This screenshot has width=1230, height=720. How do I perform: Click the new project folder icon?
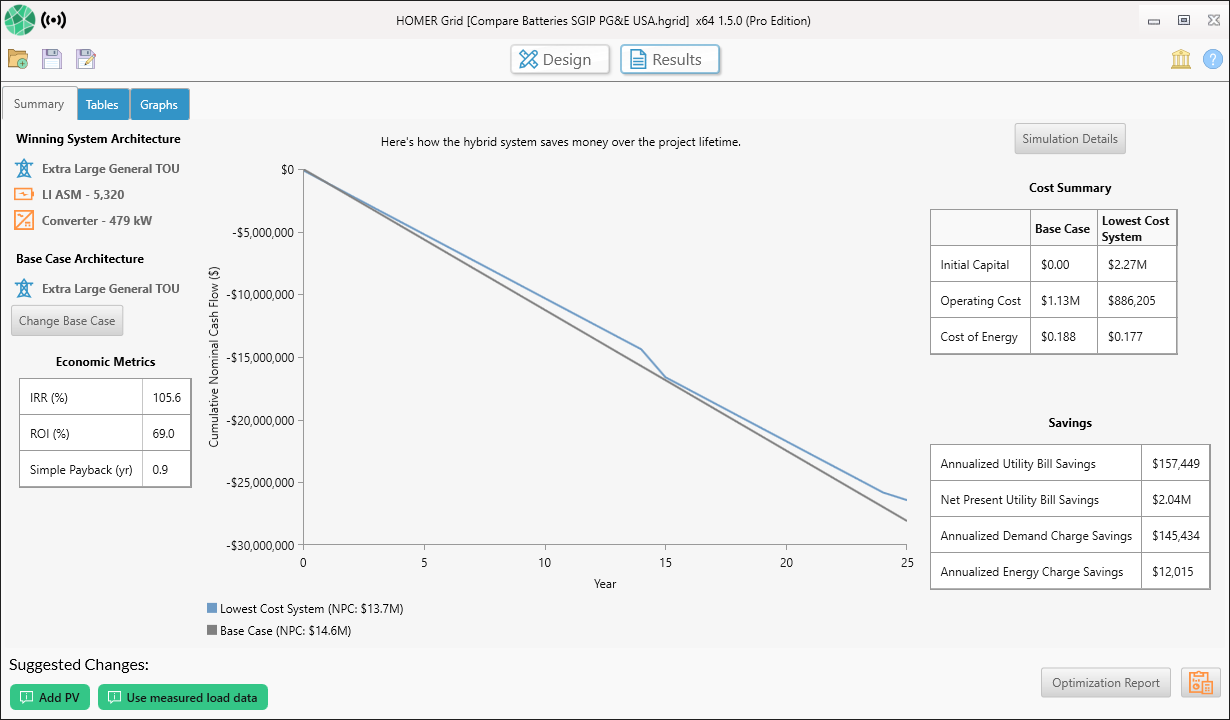coord(18,59)
